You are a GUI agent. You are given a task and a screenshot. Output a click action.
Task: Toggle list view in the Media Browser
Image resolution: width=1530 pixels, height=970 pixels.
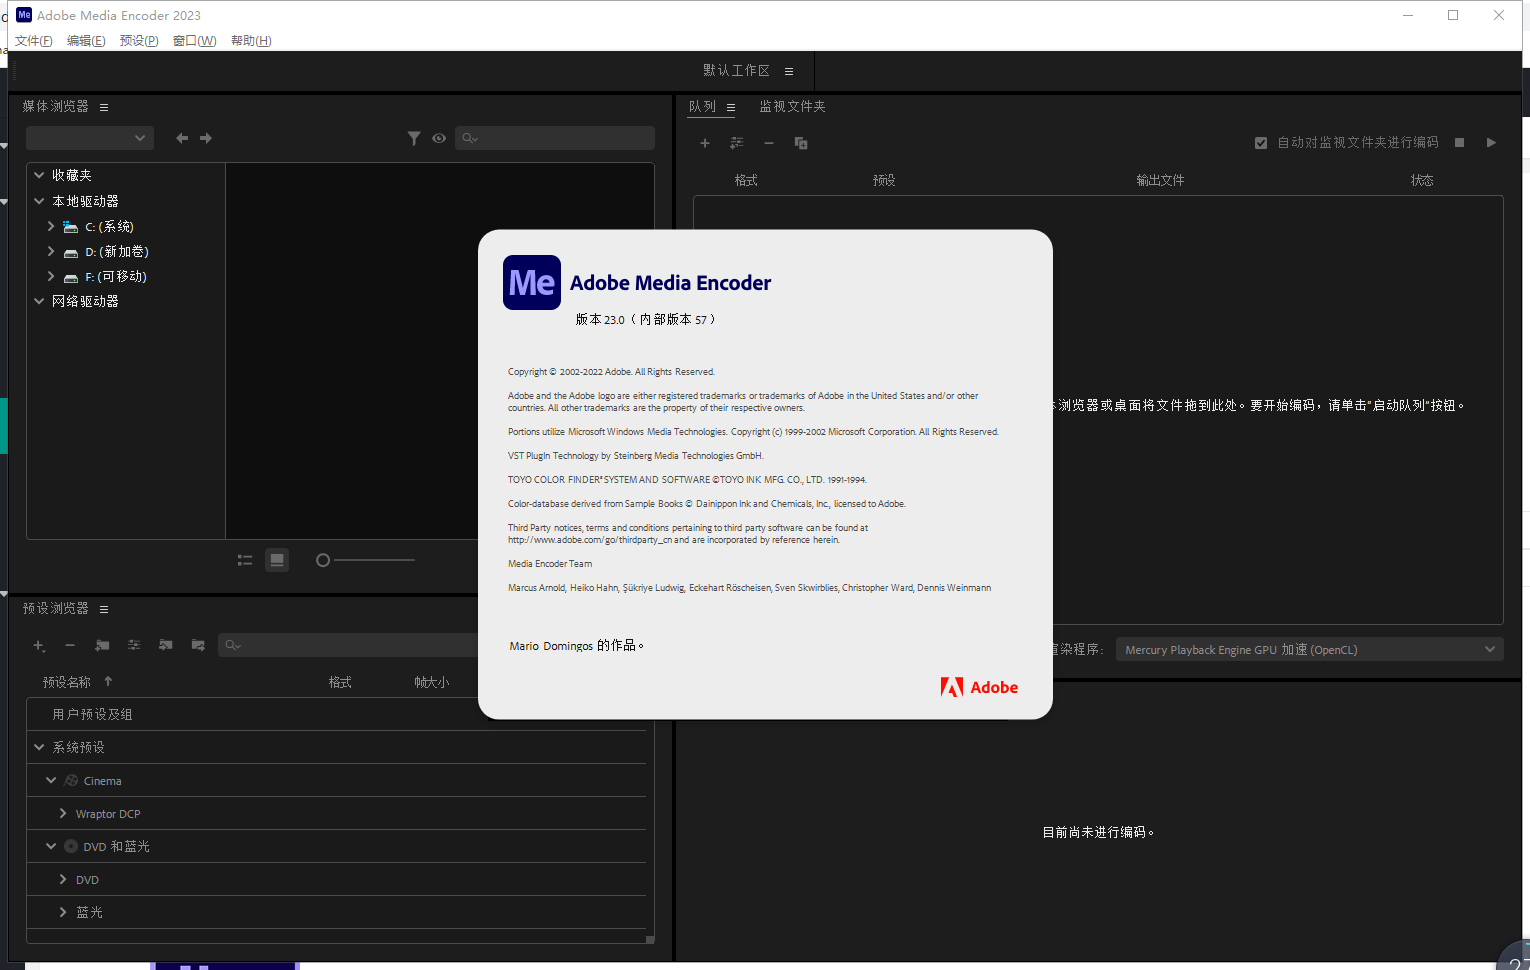click(244, 560)
